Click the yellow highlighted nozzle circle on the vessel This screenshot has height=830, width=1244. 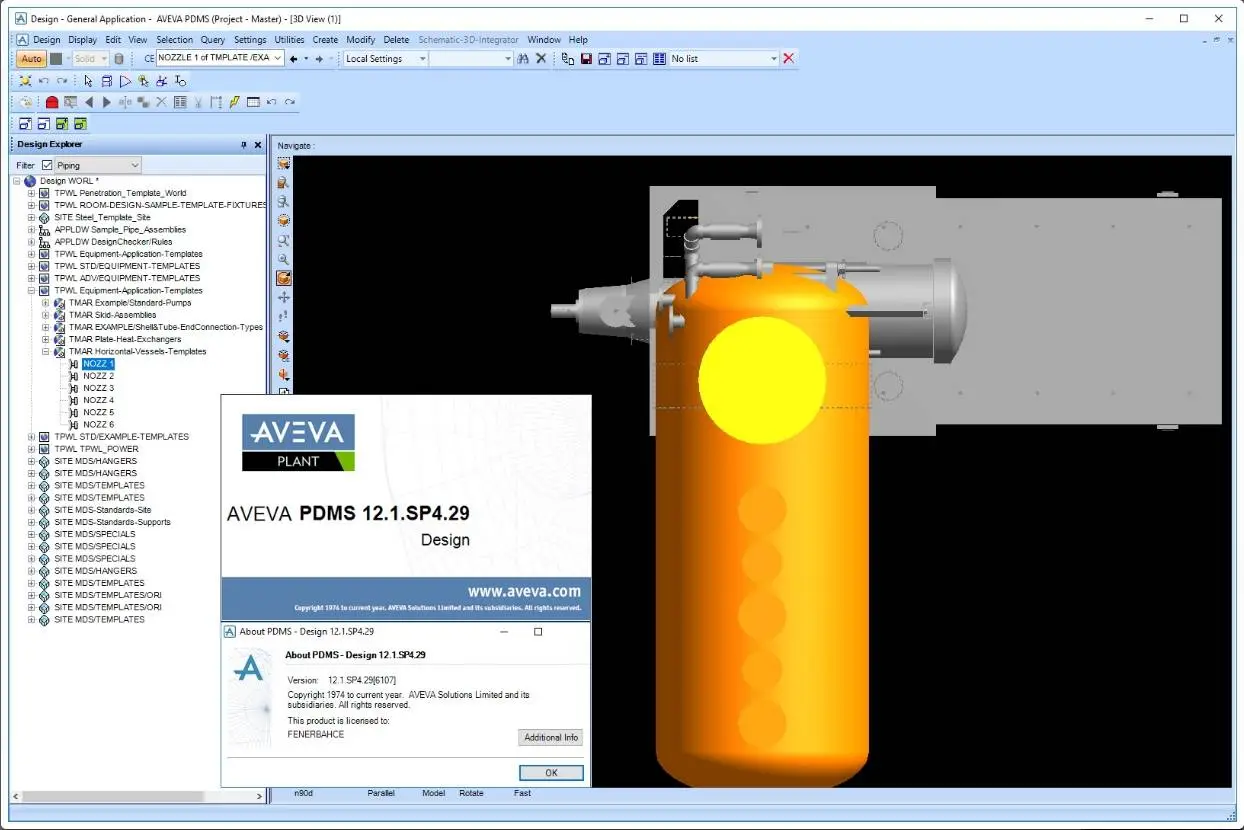pos(762,379)
